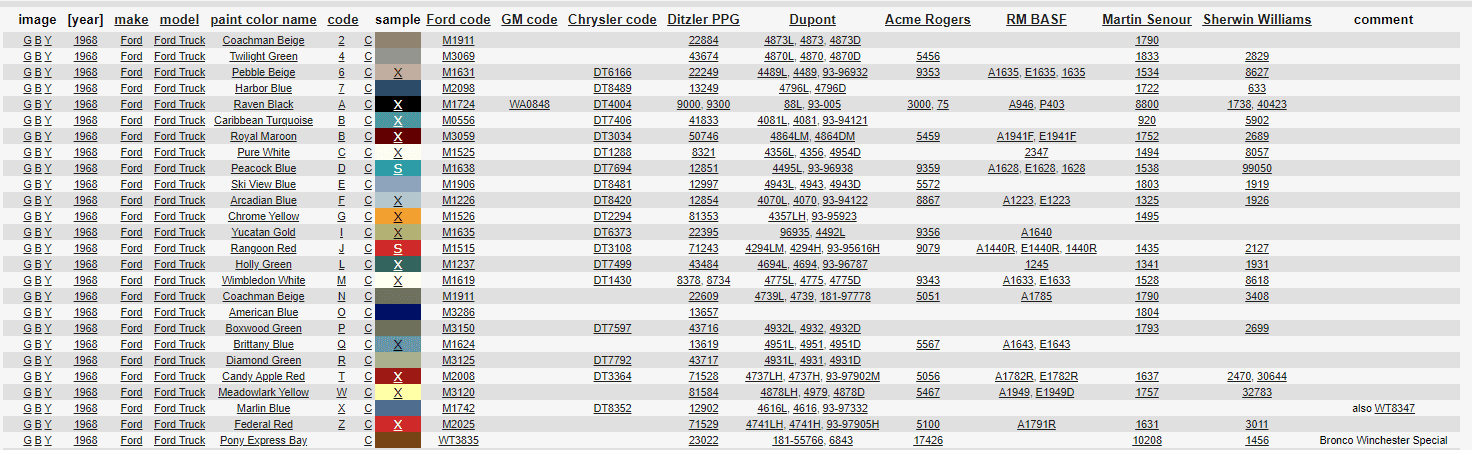The height and width of the screenshot is (450, 1472).
Task: Click the Martin Senour column header
Action: coord(1147,20)
